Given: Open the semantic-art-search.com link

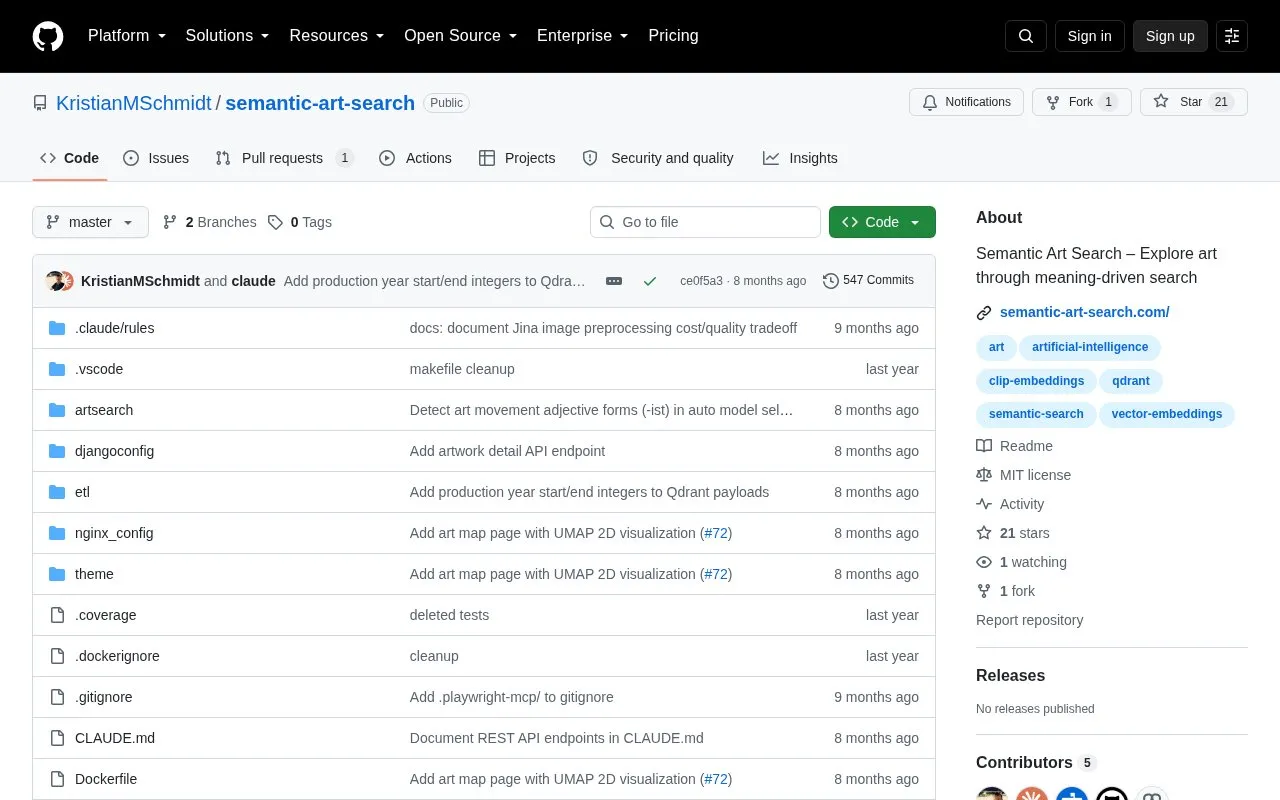Looking at the screenshot, I should (x=1084, y=313).
